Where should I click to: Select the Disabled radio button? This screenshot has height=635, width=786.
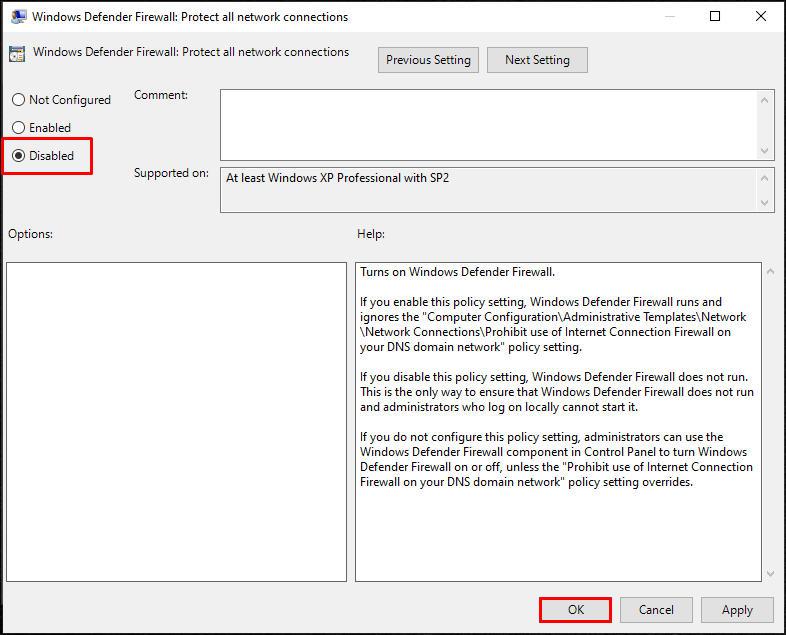(19, 156)
